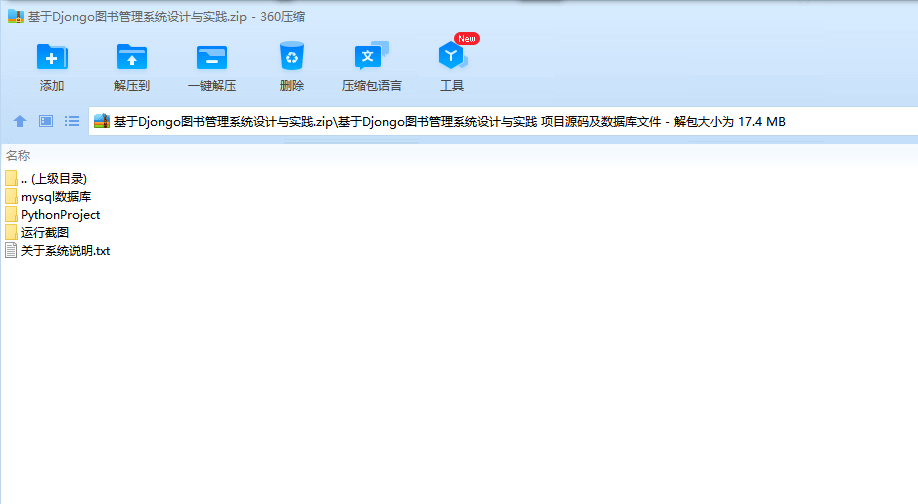Screen dimensions: 918x504
Task: Select the mysql数据库 folder
Action: tap(48, 197)
